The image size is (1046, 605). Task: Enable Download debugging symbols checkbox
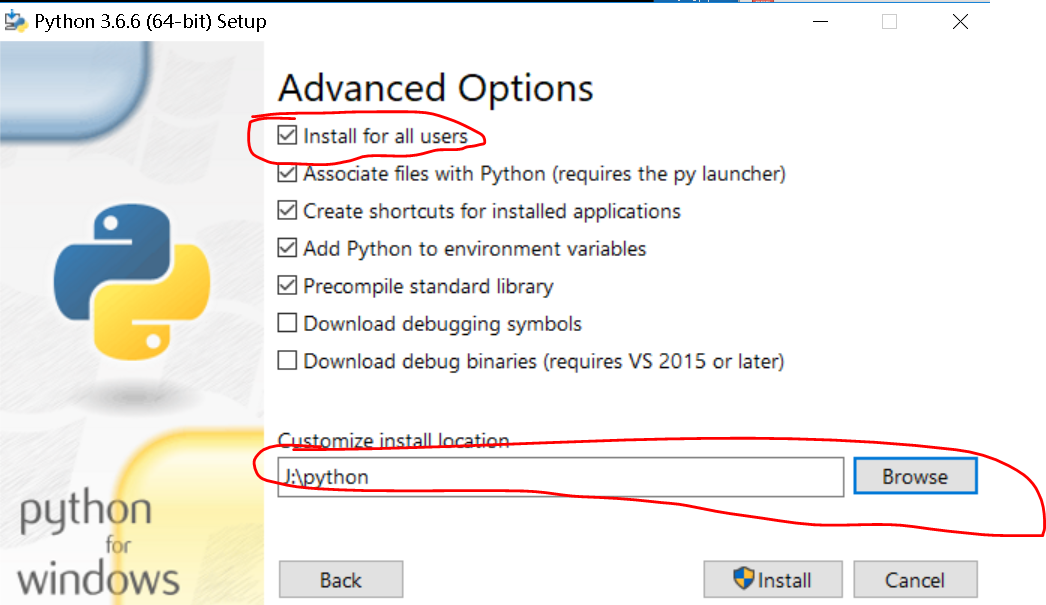(287, 323)
